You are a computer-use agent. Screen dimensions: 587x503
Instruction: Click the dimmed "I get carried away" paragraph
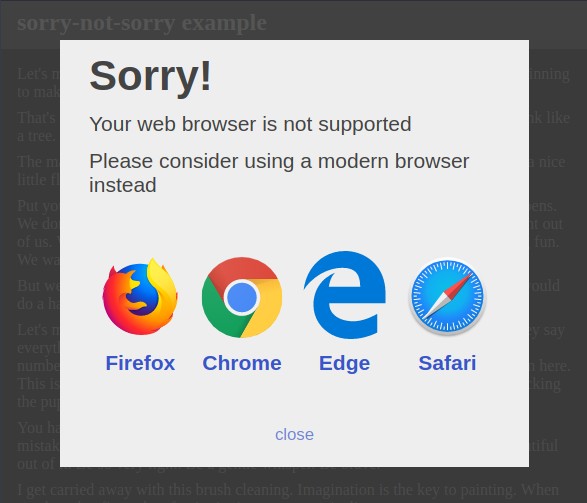pyautogui.click(x=288, y=490)
